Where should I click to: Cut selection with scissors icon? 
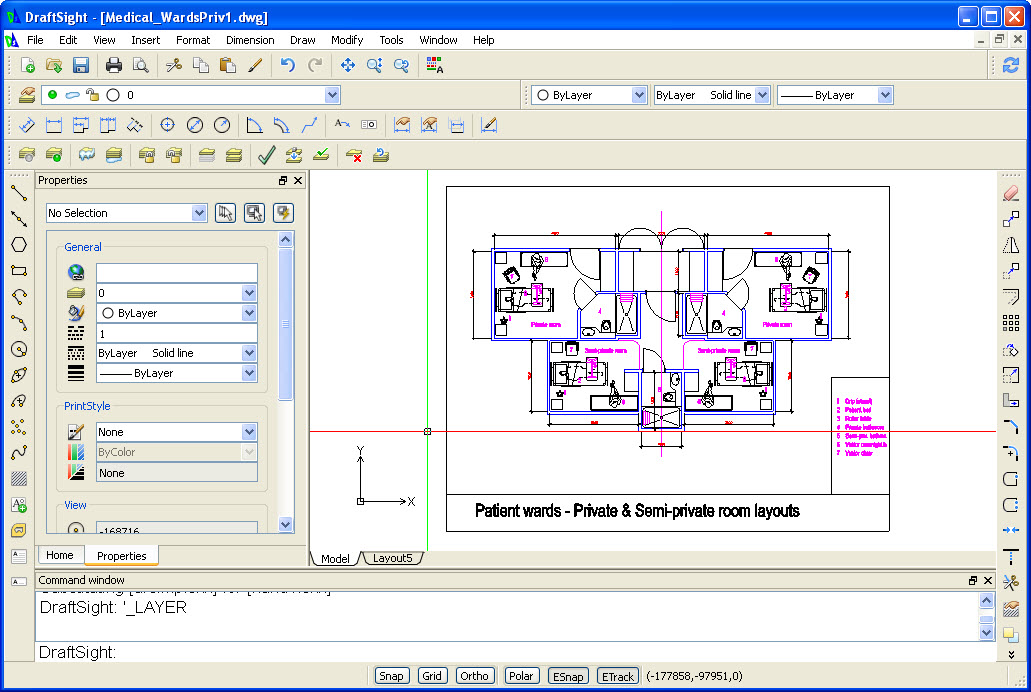pyautogui.click(x=174, y=65)
